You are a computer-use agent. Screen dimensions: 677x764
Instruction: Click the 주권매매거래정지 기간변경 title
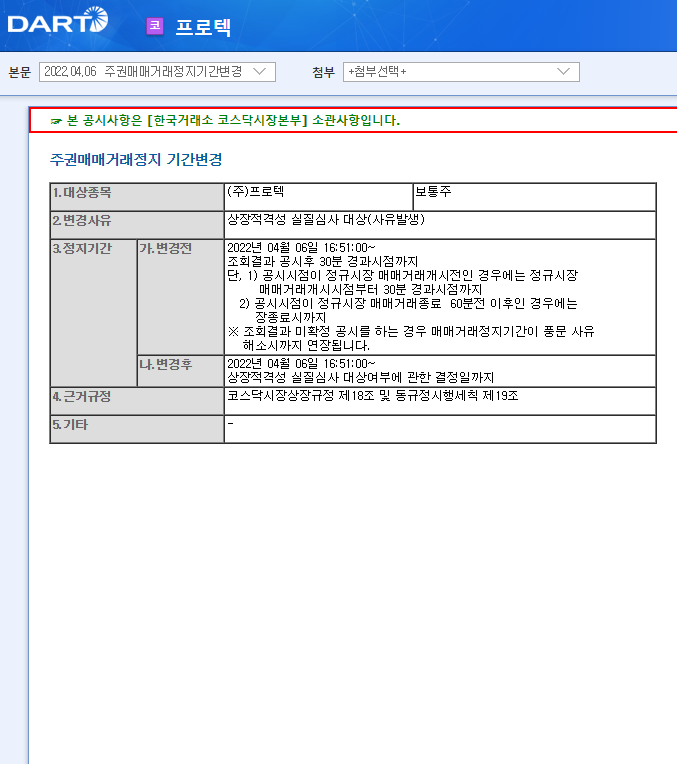click(x=136, y=159)
